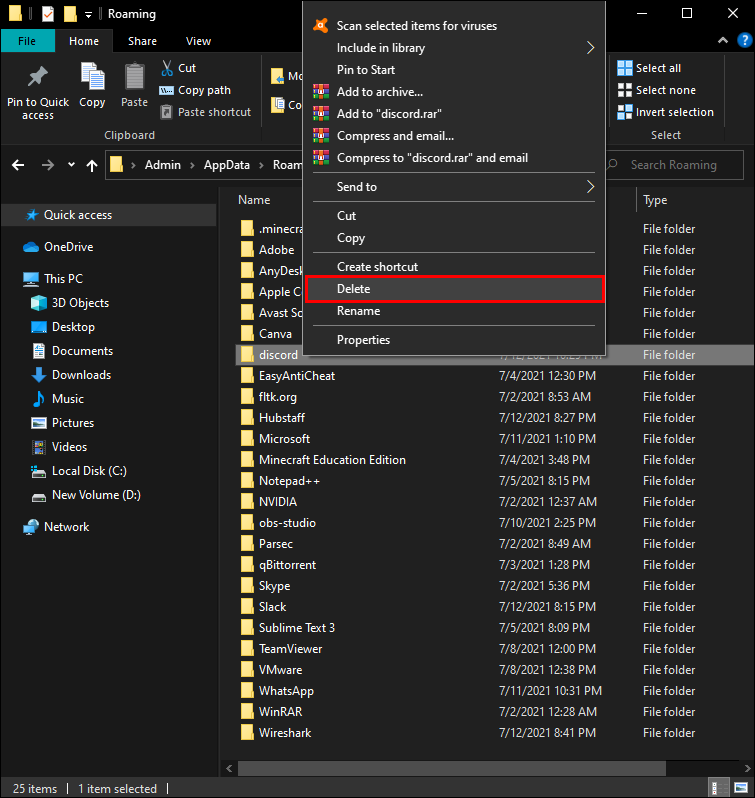
Task: Open the Quick Access Toolbar customize dropdown
Action: (89, 15)
